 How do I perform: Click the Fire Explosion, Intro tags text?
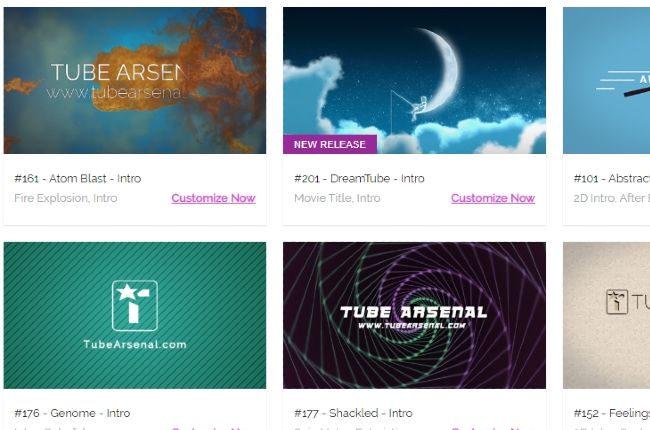coord(65,198)
